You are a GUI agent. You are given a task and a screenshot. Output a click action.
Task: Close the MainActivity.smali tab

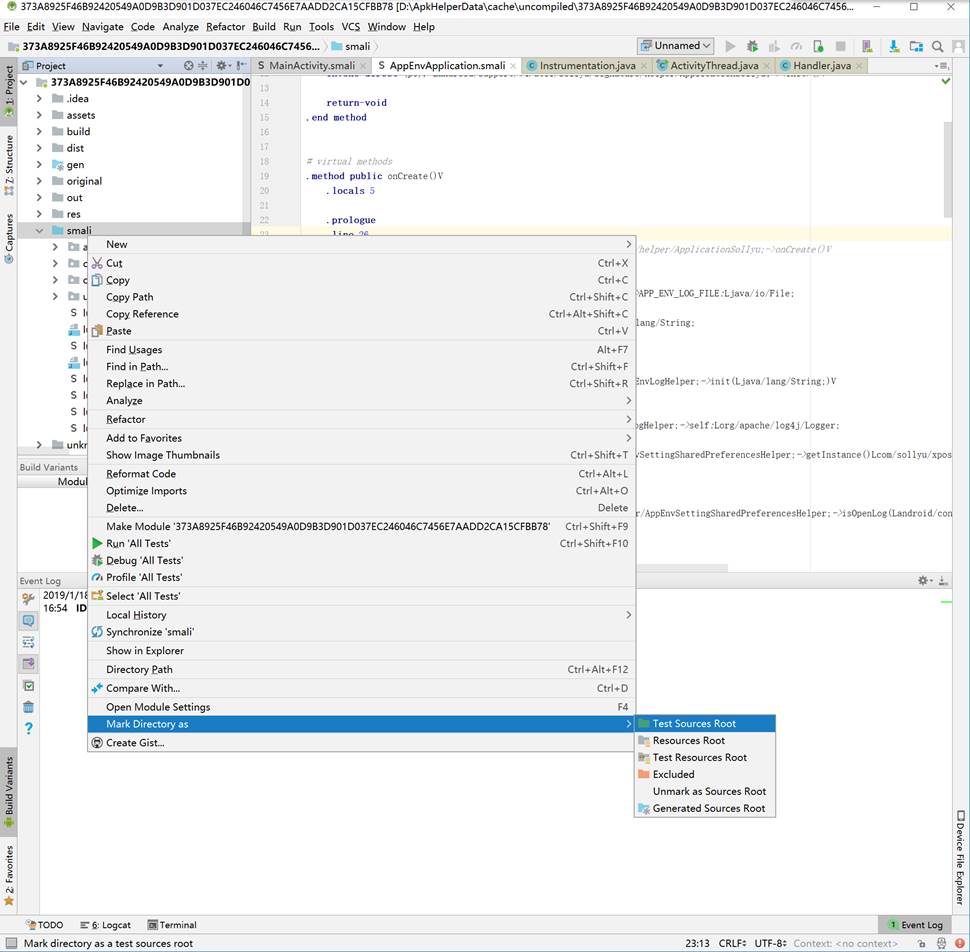[363, 66]
